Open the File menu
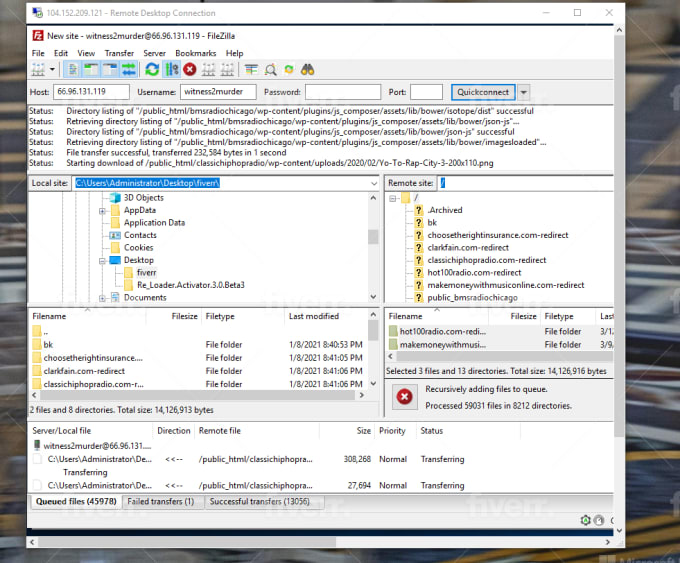Viewport: 680px width, 563px height. pos(38,53)
